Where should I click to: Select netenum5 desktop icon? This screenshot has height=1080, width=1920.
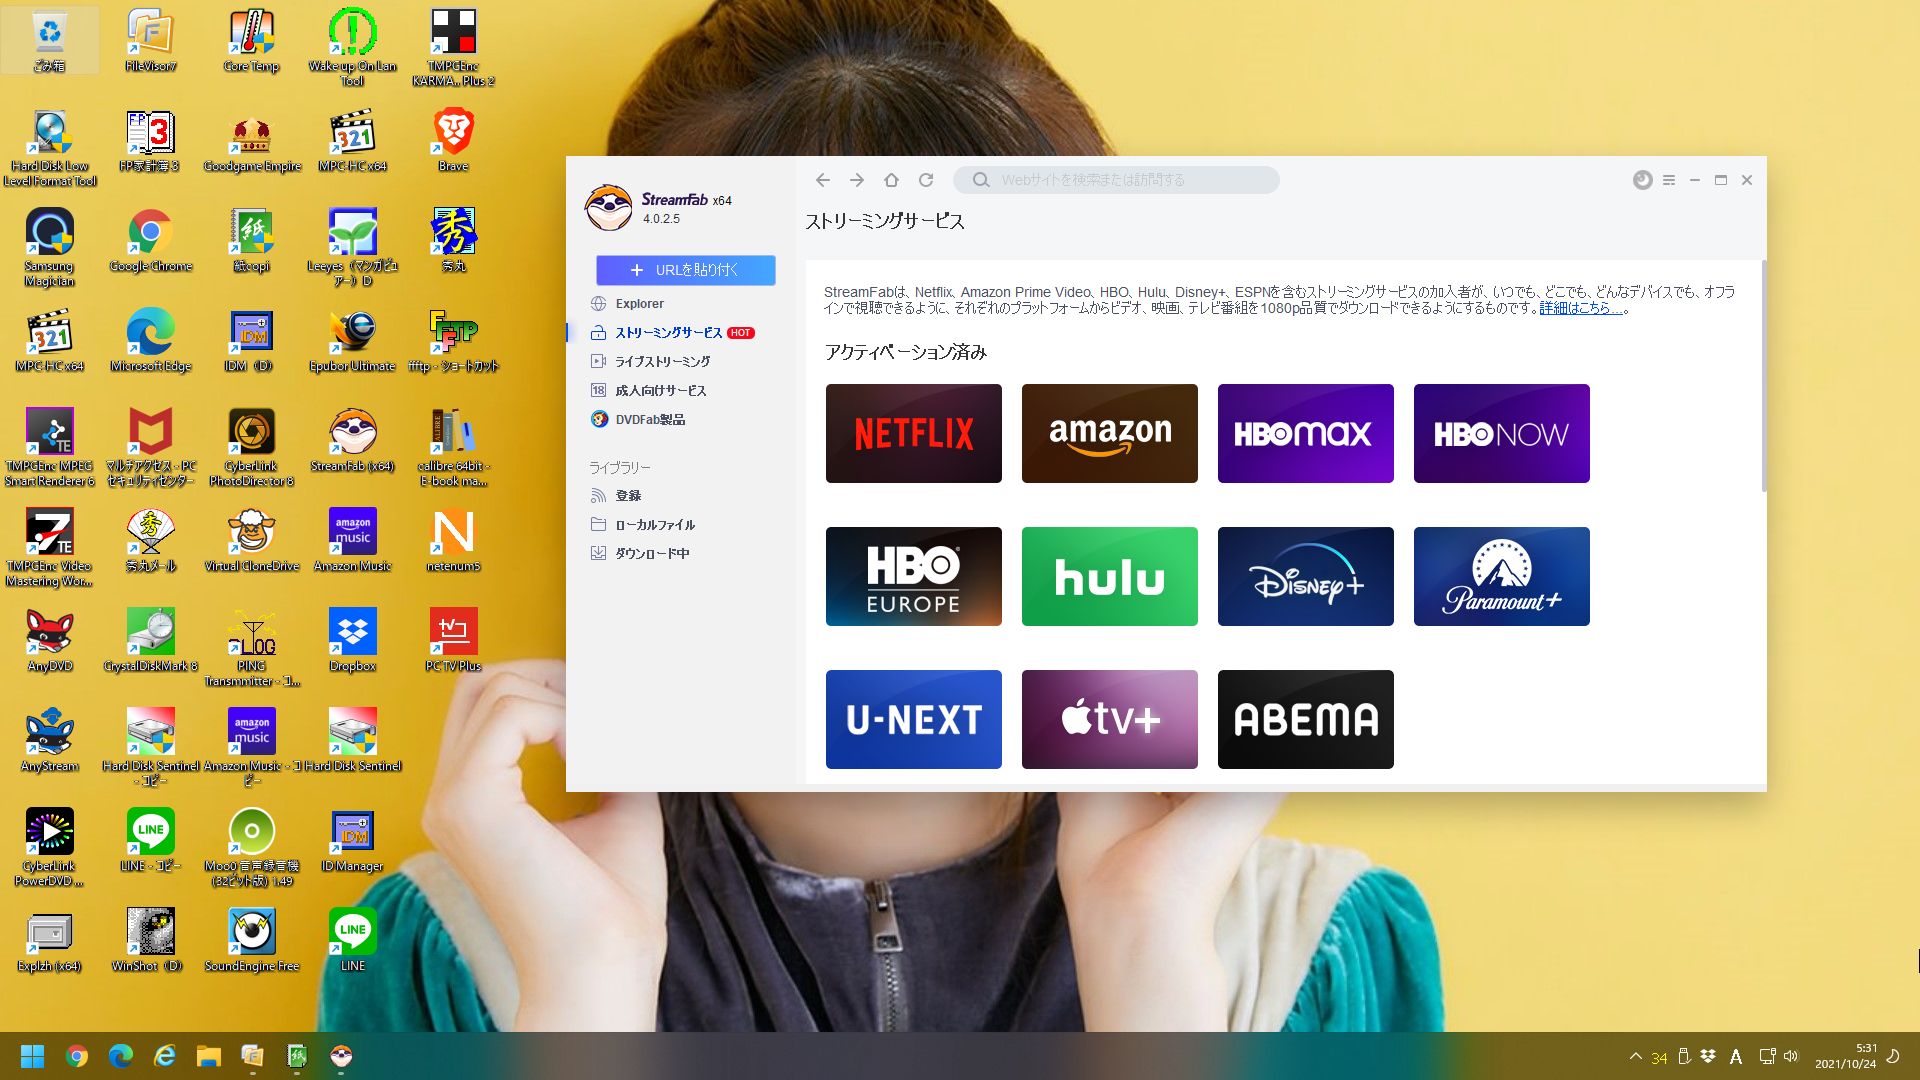click(453, 541)
